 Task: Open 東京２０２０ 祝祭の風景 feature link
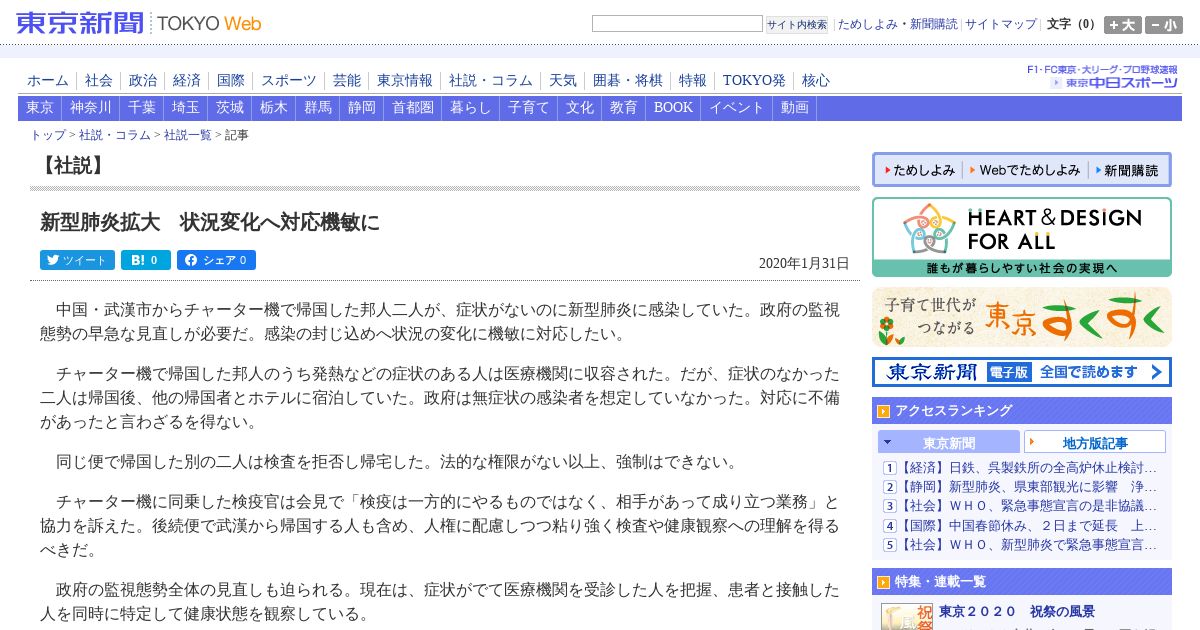[x=1017, y=611]
